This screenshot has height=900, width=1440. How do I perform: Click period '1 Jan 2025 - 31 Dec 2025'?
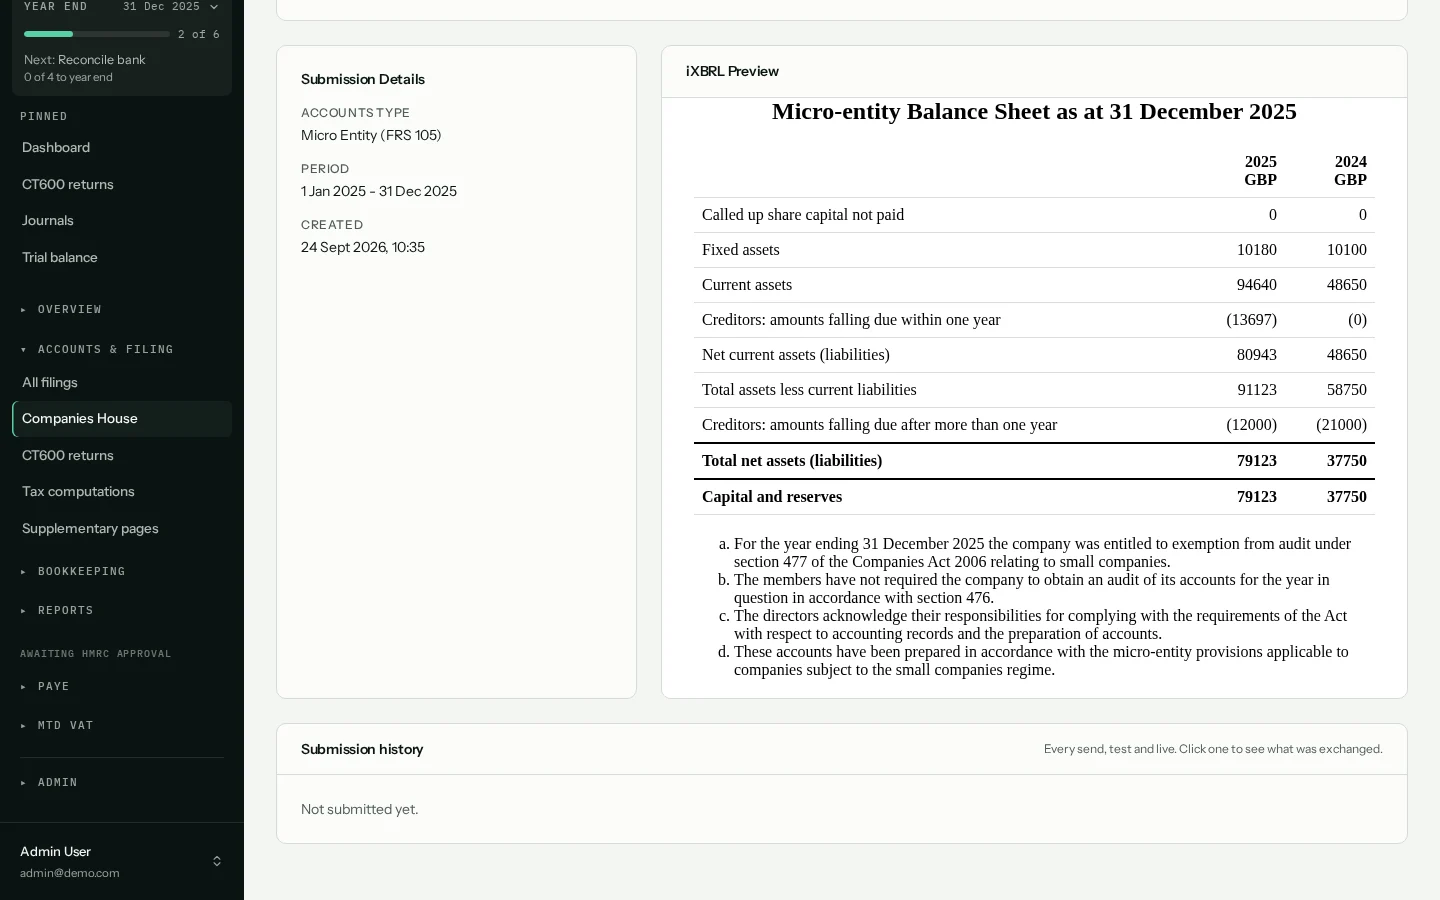(x=379, y=192)
